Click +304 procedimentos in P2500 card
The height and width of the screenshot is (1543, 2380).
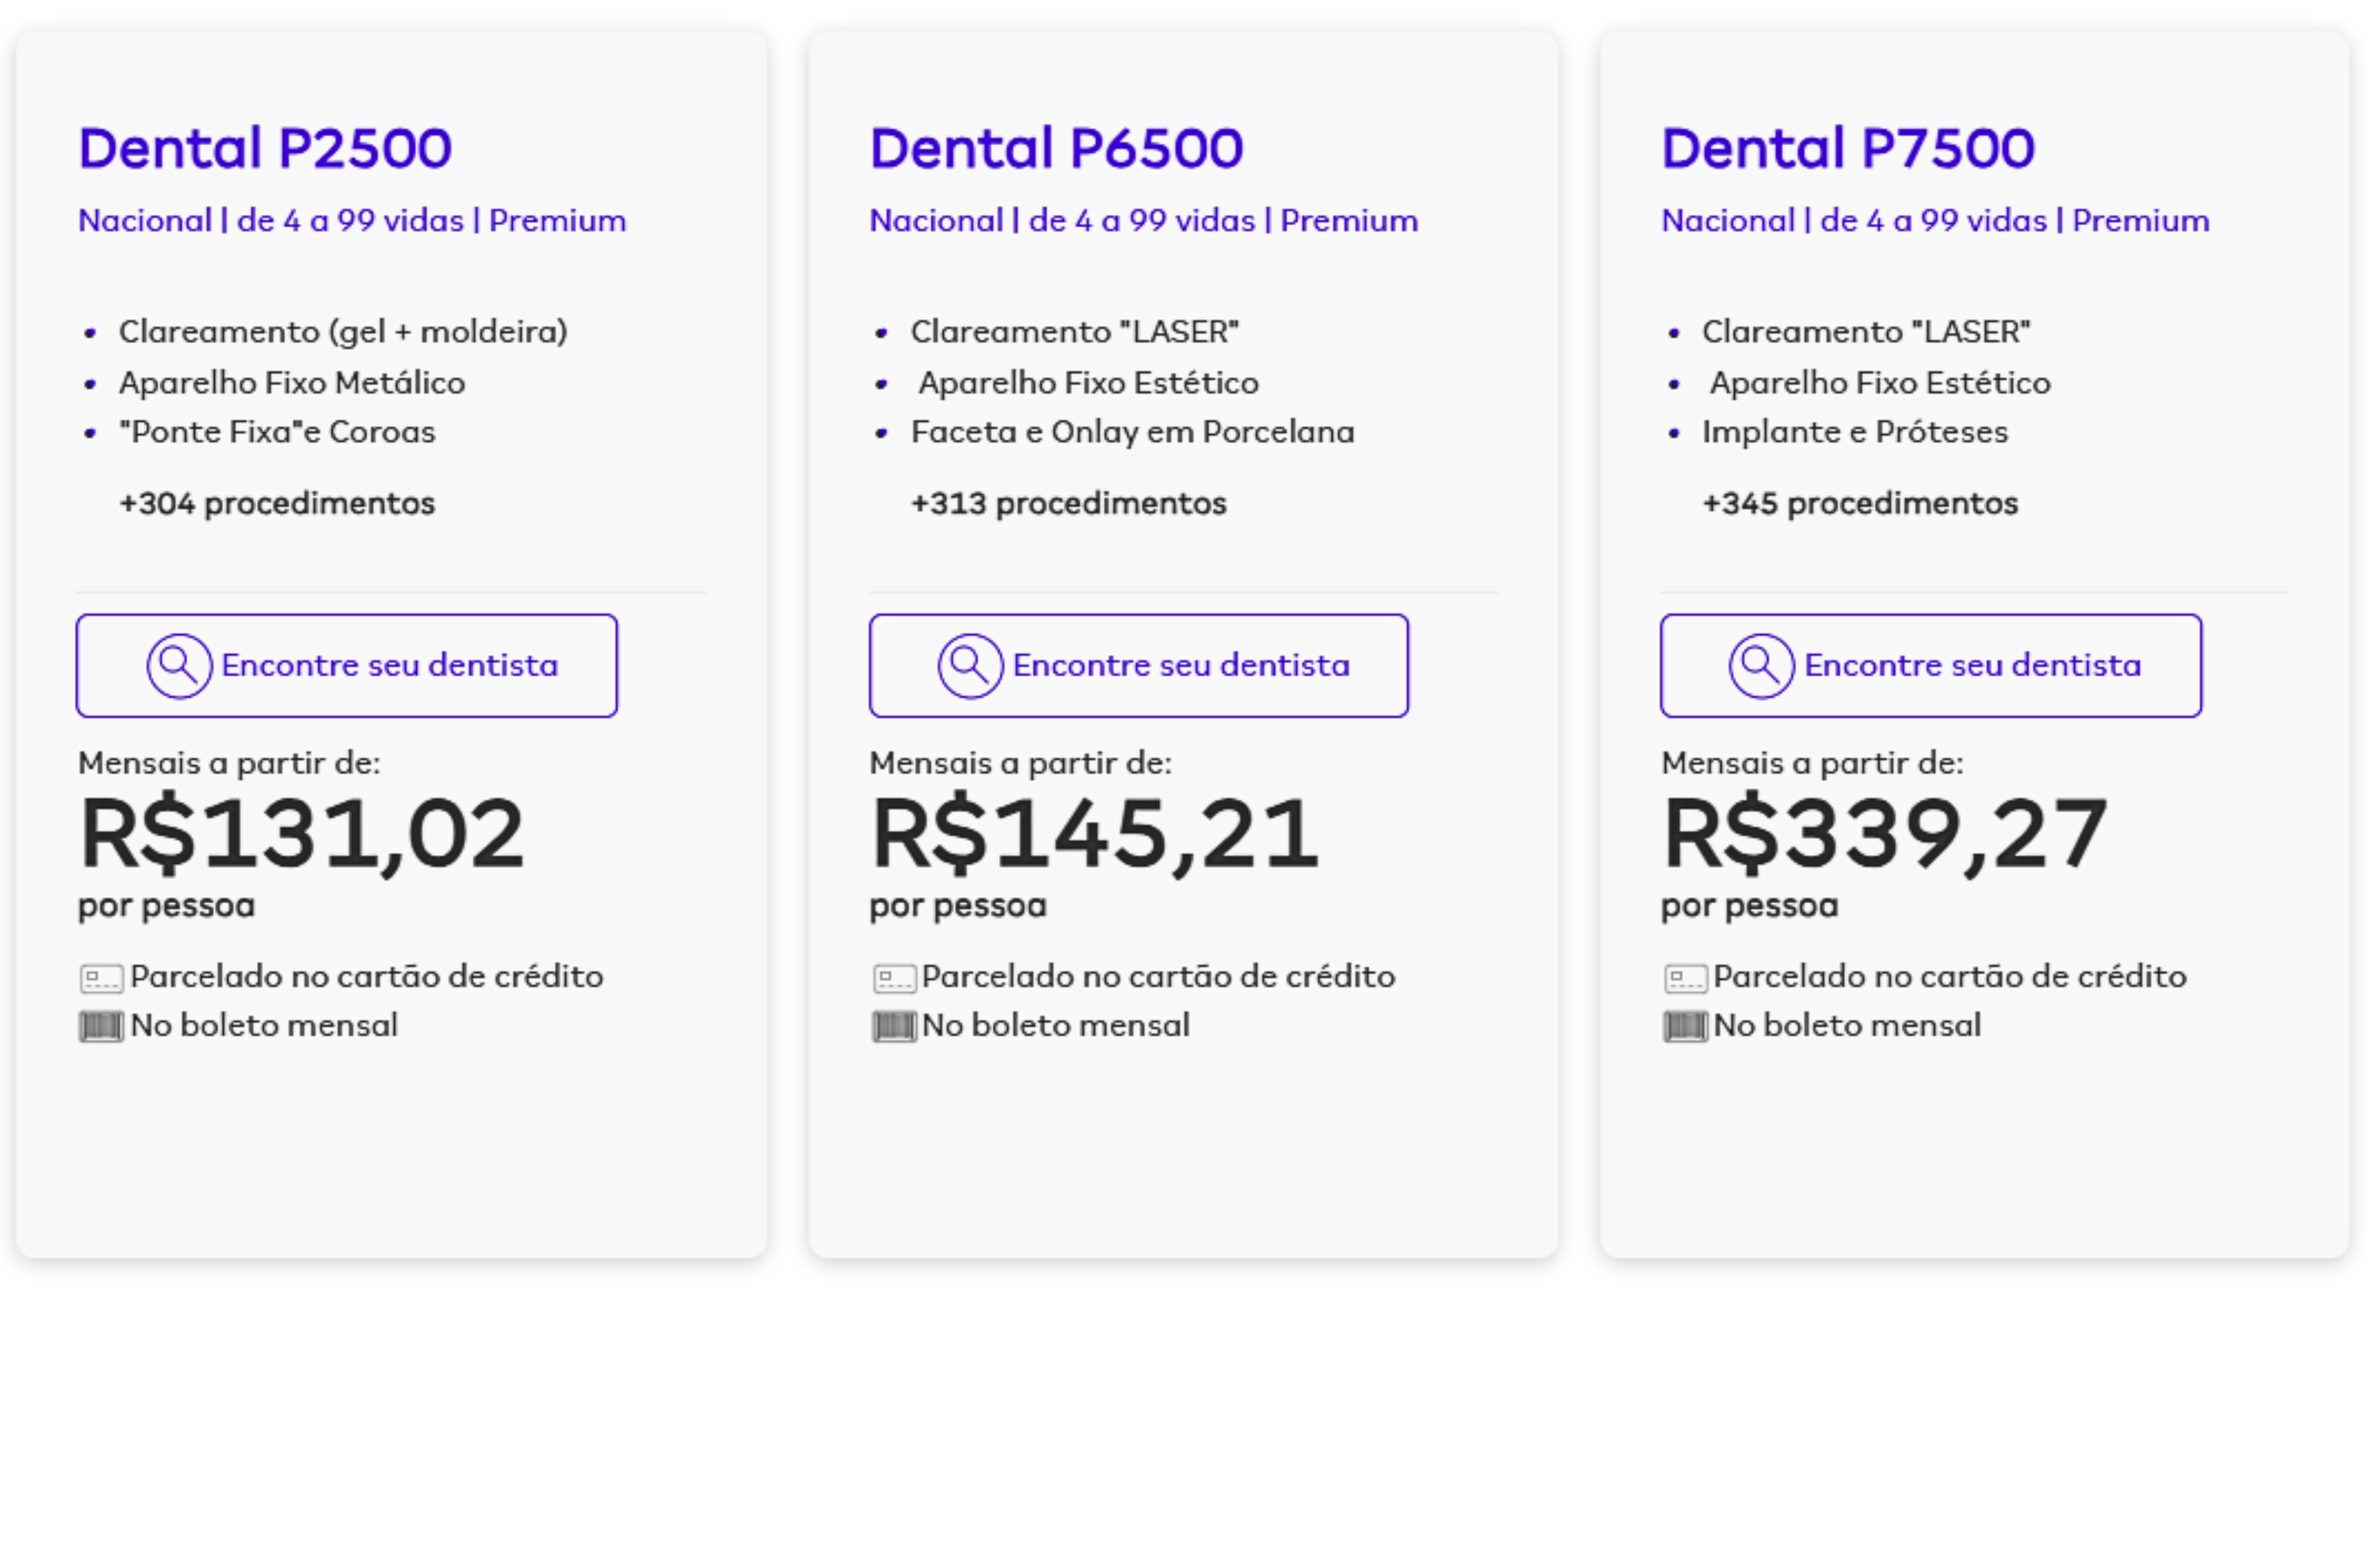(277, 503)
